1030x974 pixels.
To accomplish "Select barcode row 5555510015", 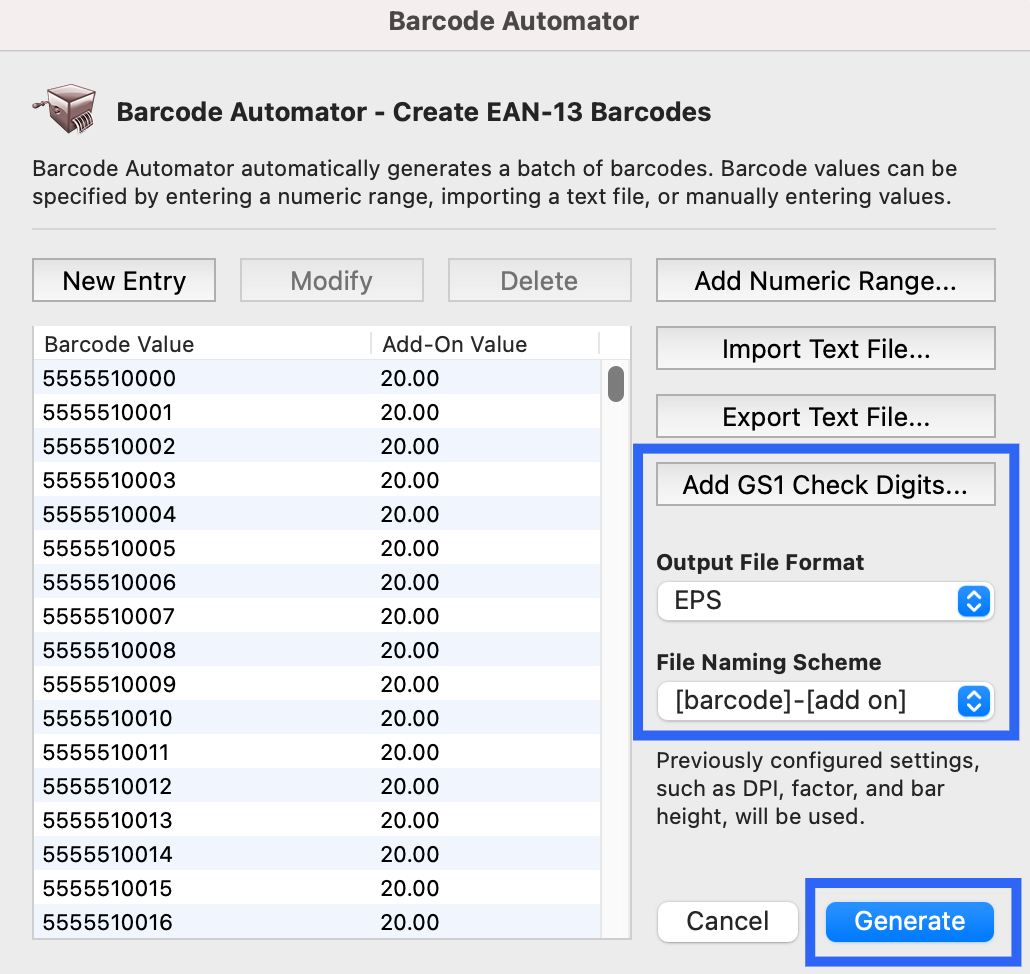I will [317, 888].
